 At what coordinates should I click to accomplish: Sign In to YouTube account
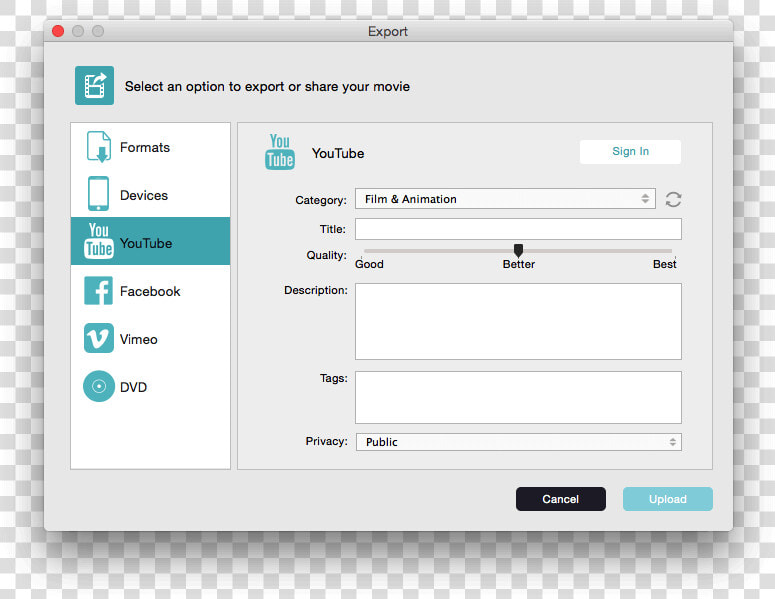(630, 151)
